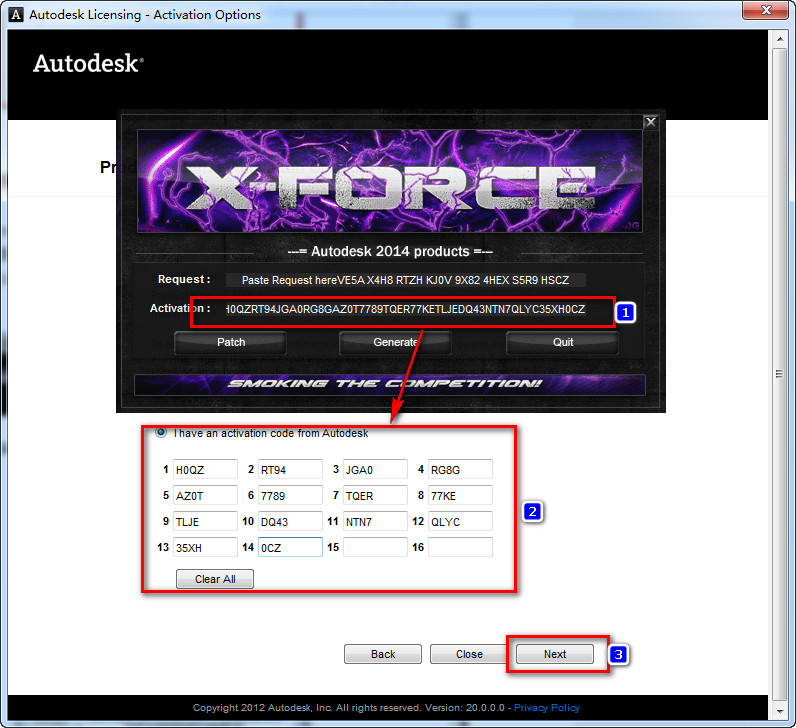Screen dimensions: 796x728
Task: Click activation code box 5 containing AZ0T
Action: pos(205,495)
